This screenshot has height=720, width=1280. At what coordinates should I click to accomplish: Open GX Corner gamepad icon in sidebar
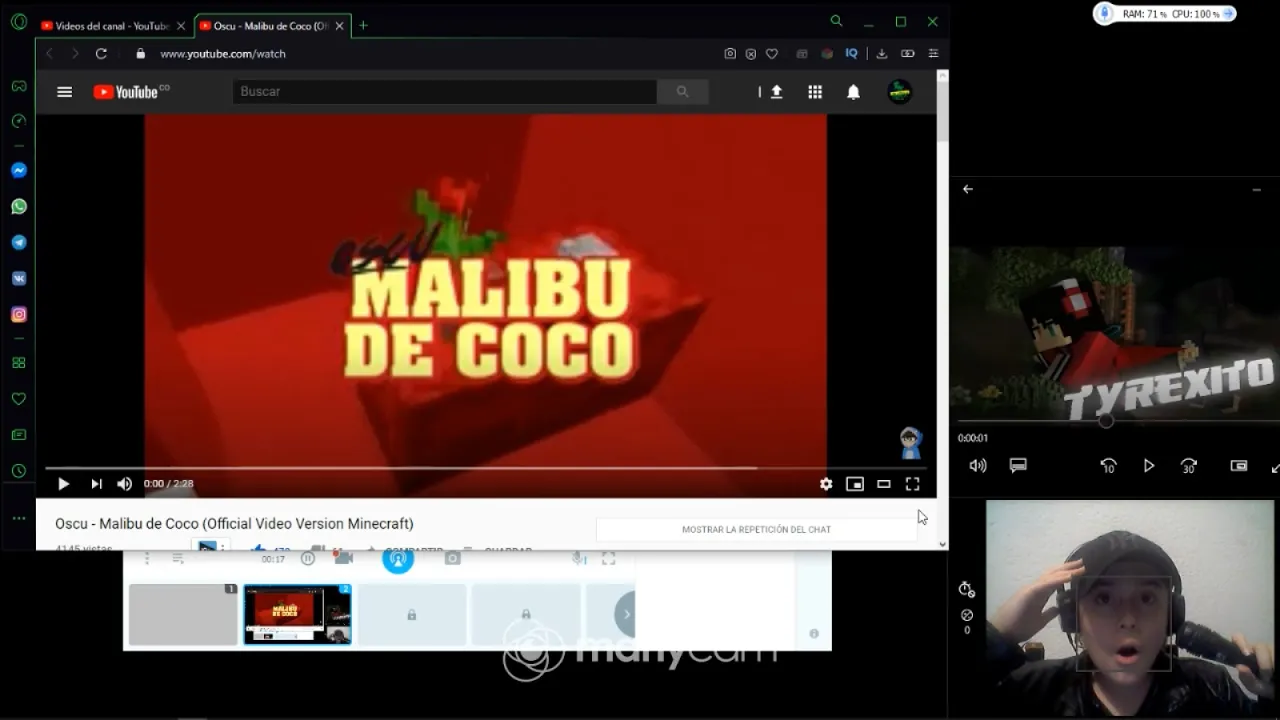(x=19, y=87)
